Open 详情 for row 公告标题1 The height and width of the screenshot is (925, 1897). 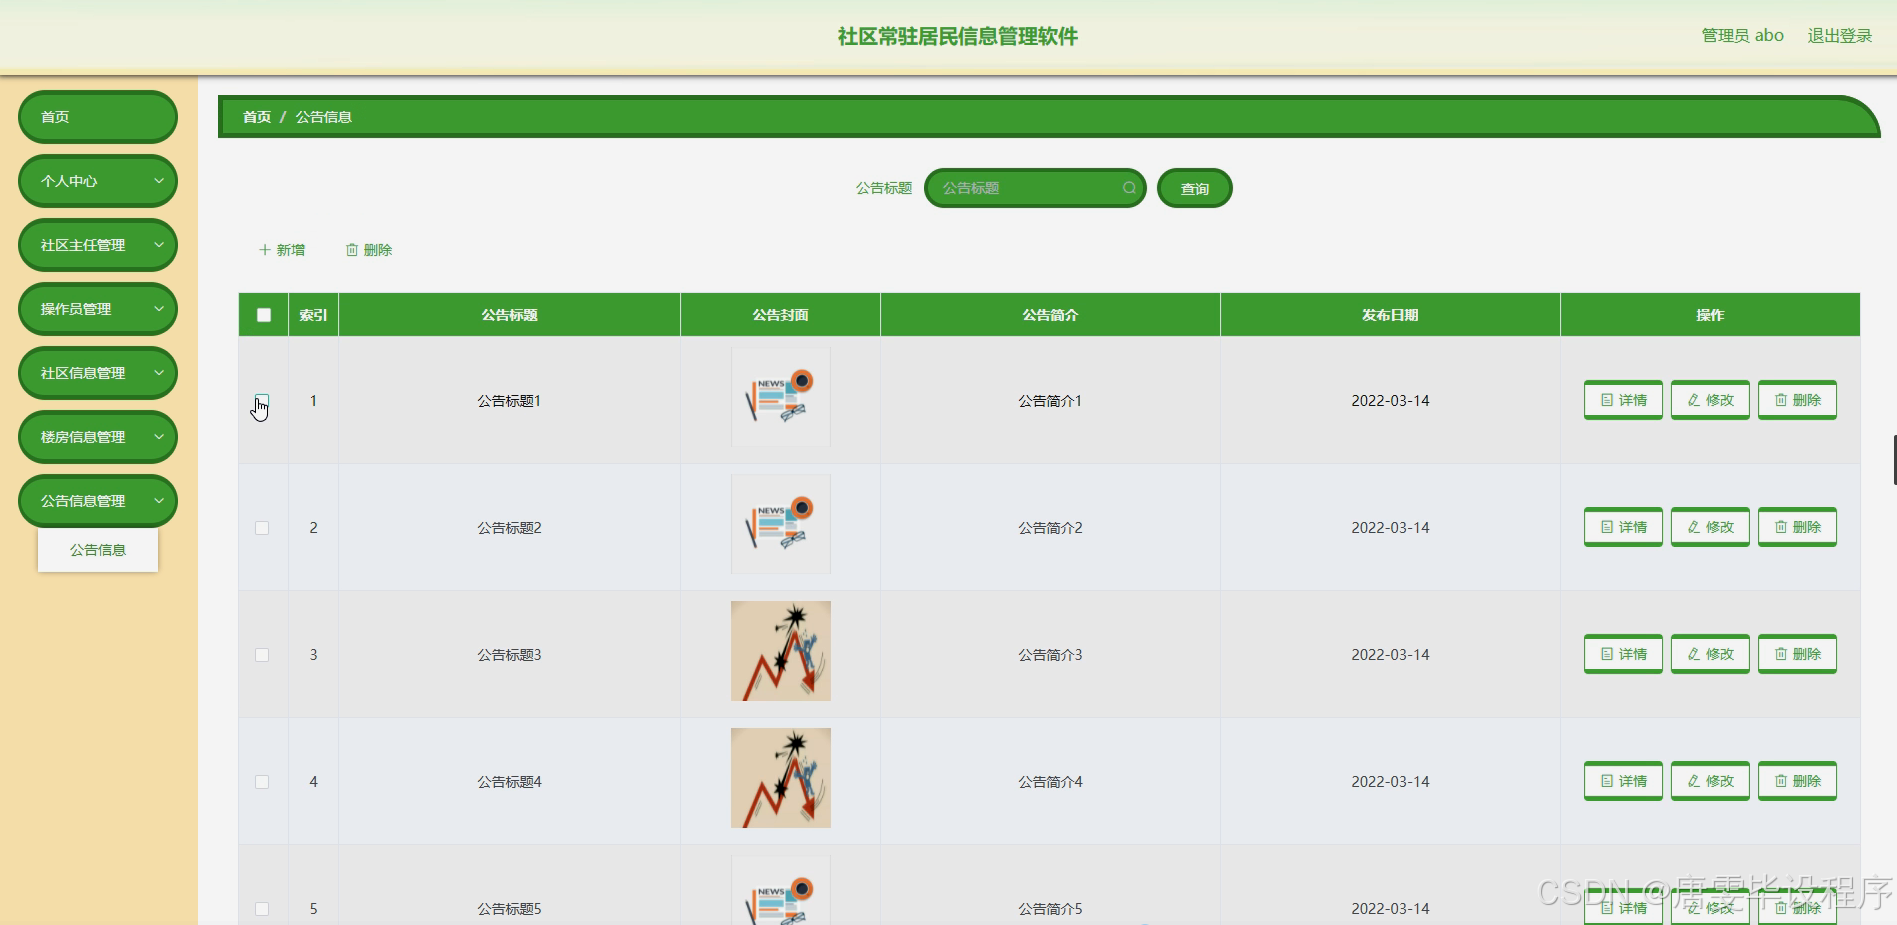(x=1623, y=400)
